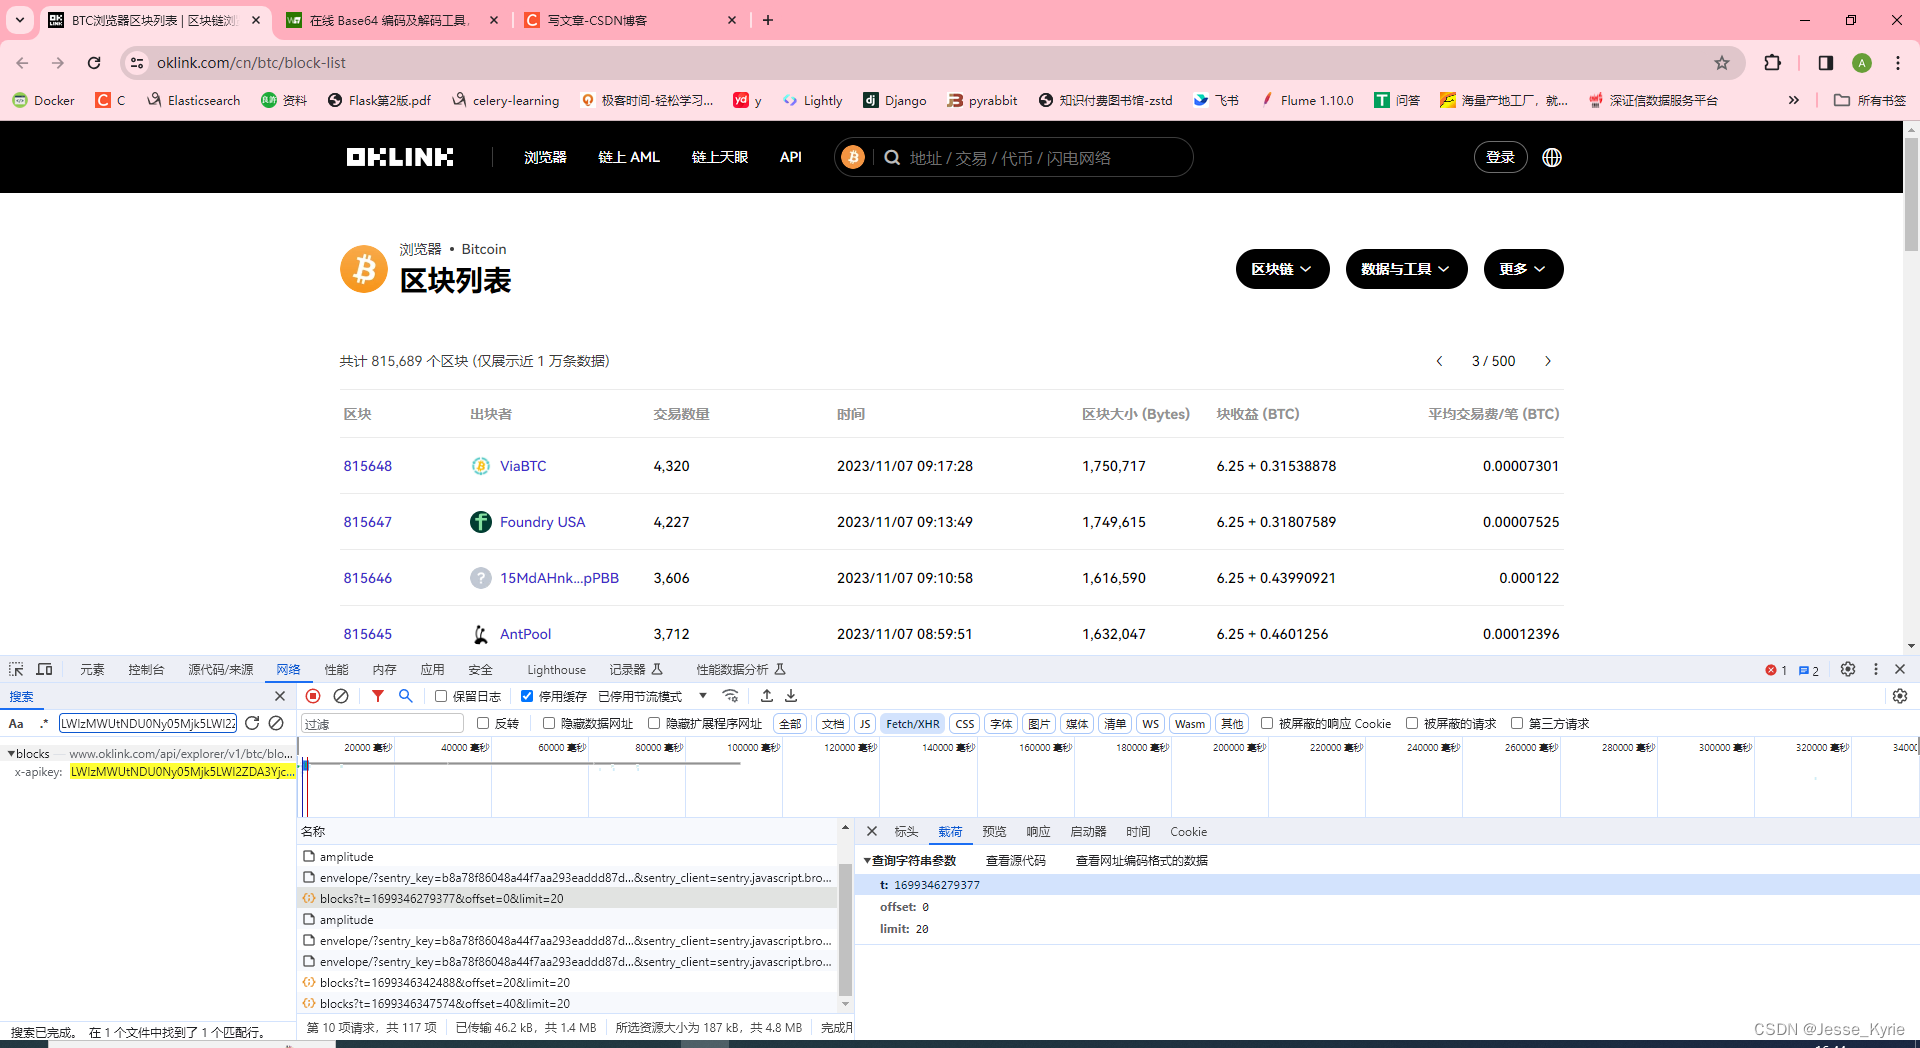Screen dimensions: 1920x1048
Task: Open the ViaBTC miner link
Action: tap(523, 466)
